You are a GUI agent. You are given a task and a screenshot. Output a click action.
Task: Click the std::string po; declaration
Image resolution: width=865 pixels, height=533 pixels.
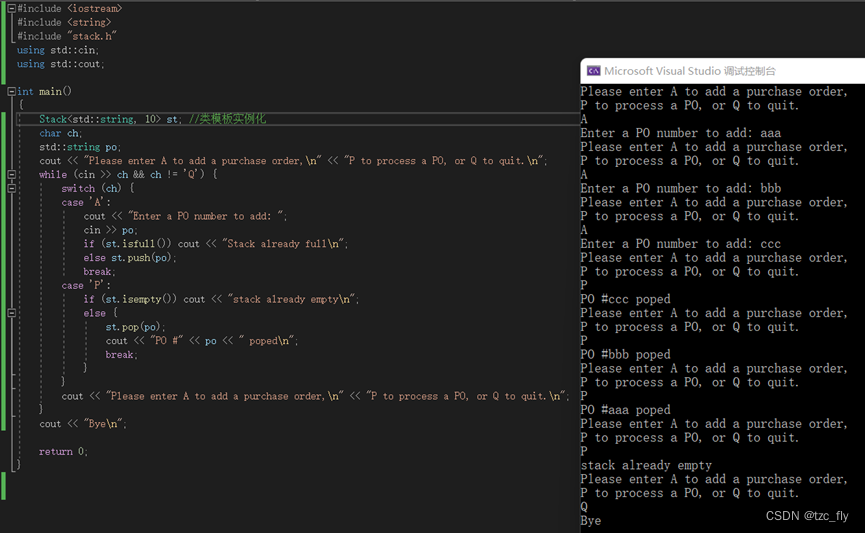(x=80, y=147)
